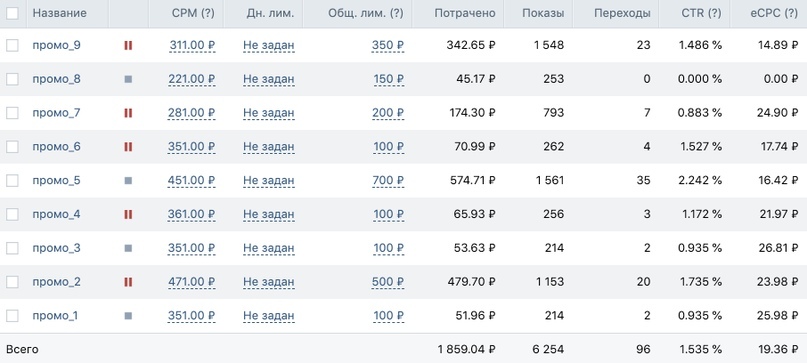The image size is (807, 363).
Task: Edit the 700 ₽ total limit of промо_5
Action: [388, 181]
